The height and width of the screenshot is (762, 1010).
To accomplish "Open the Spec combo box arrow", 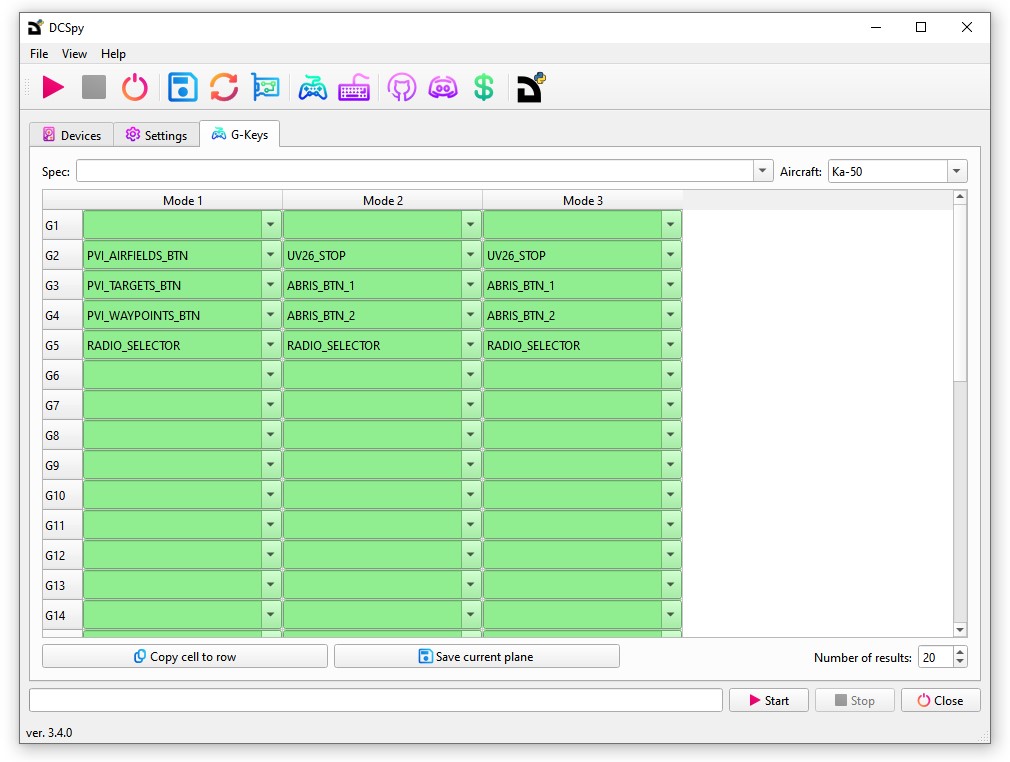I will pos(763,172).
